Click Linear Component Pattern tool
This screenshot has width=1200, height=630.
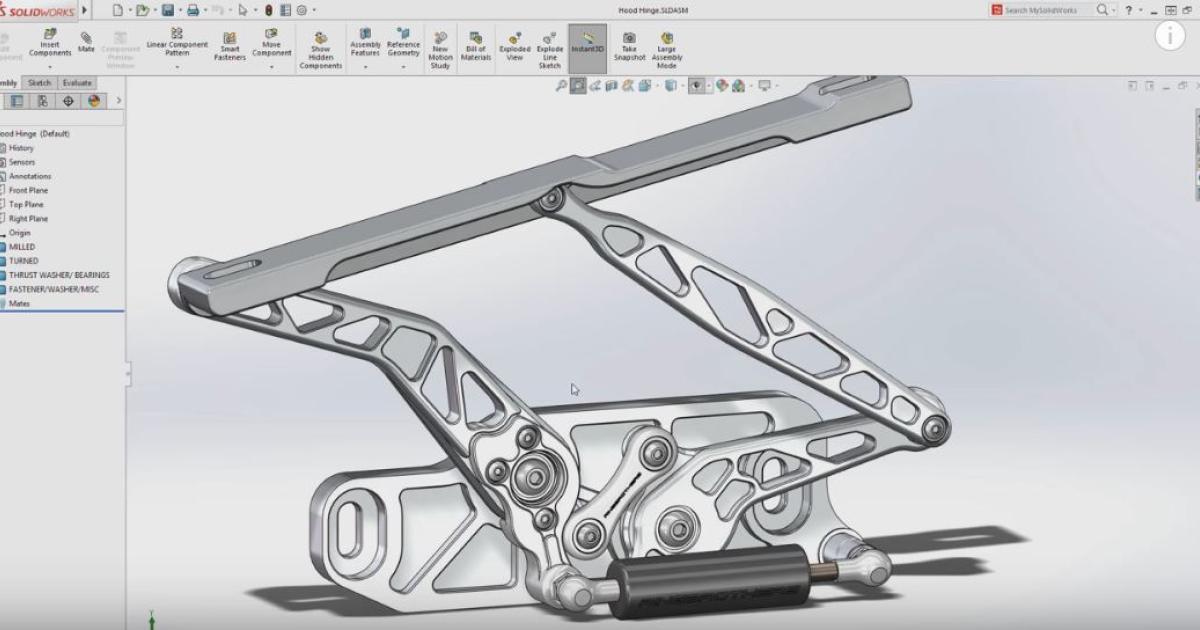pos(177,43)
